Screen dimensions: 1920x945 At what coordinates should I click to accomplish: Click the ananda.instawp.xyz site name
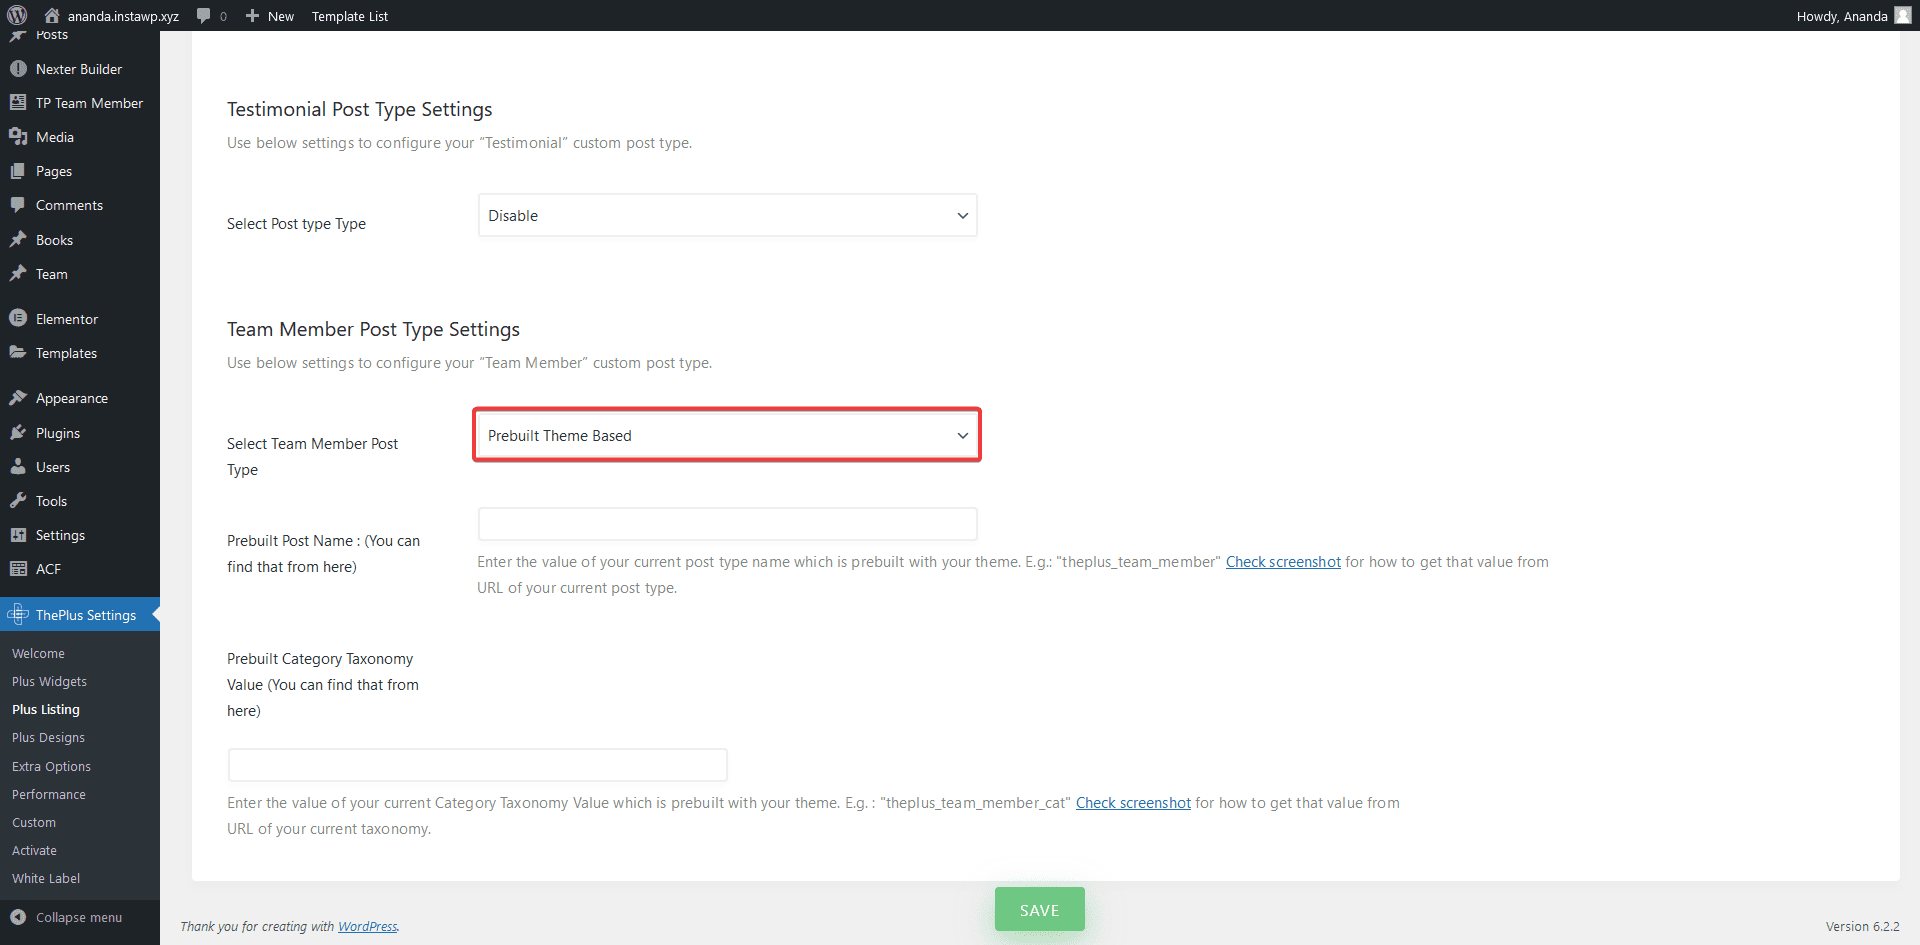[x=123, y=16]
